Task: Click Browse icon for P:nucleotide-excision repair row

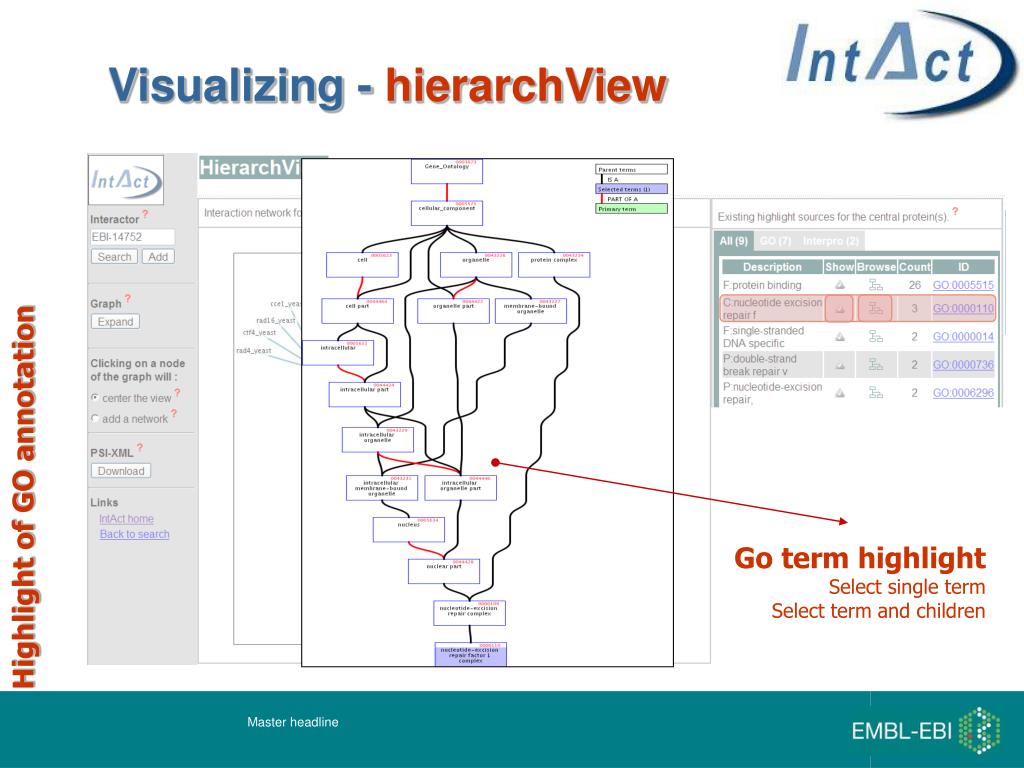Action: 876,392
